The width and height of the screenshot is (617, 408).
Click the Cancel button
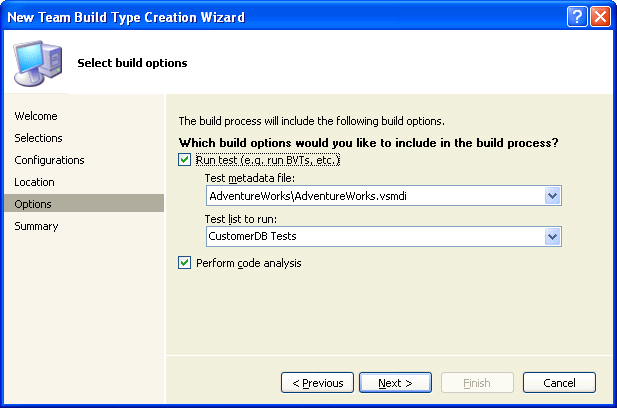(x=559, y=383)
